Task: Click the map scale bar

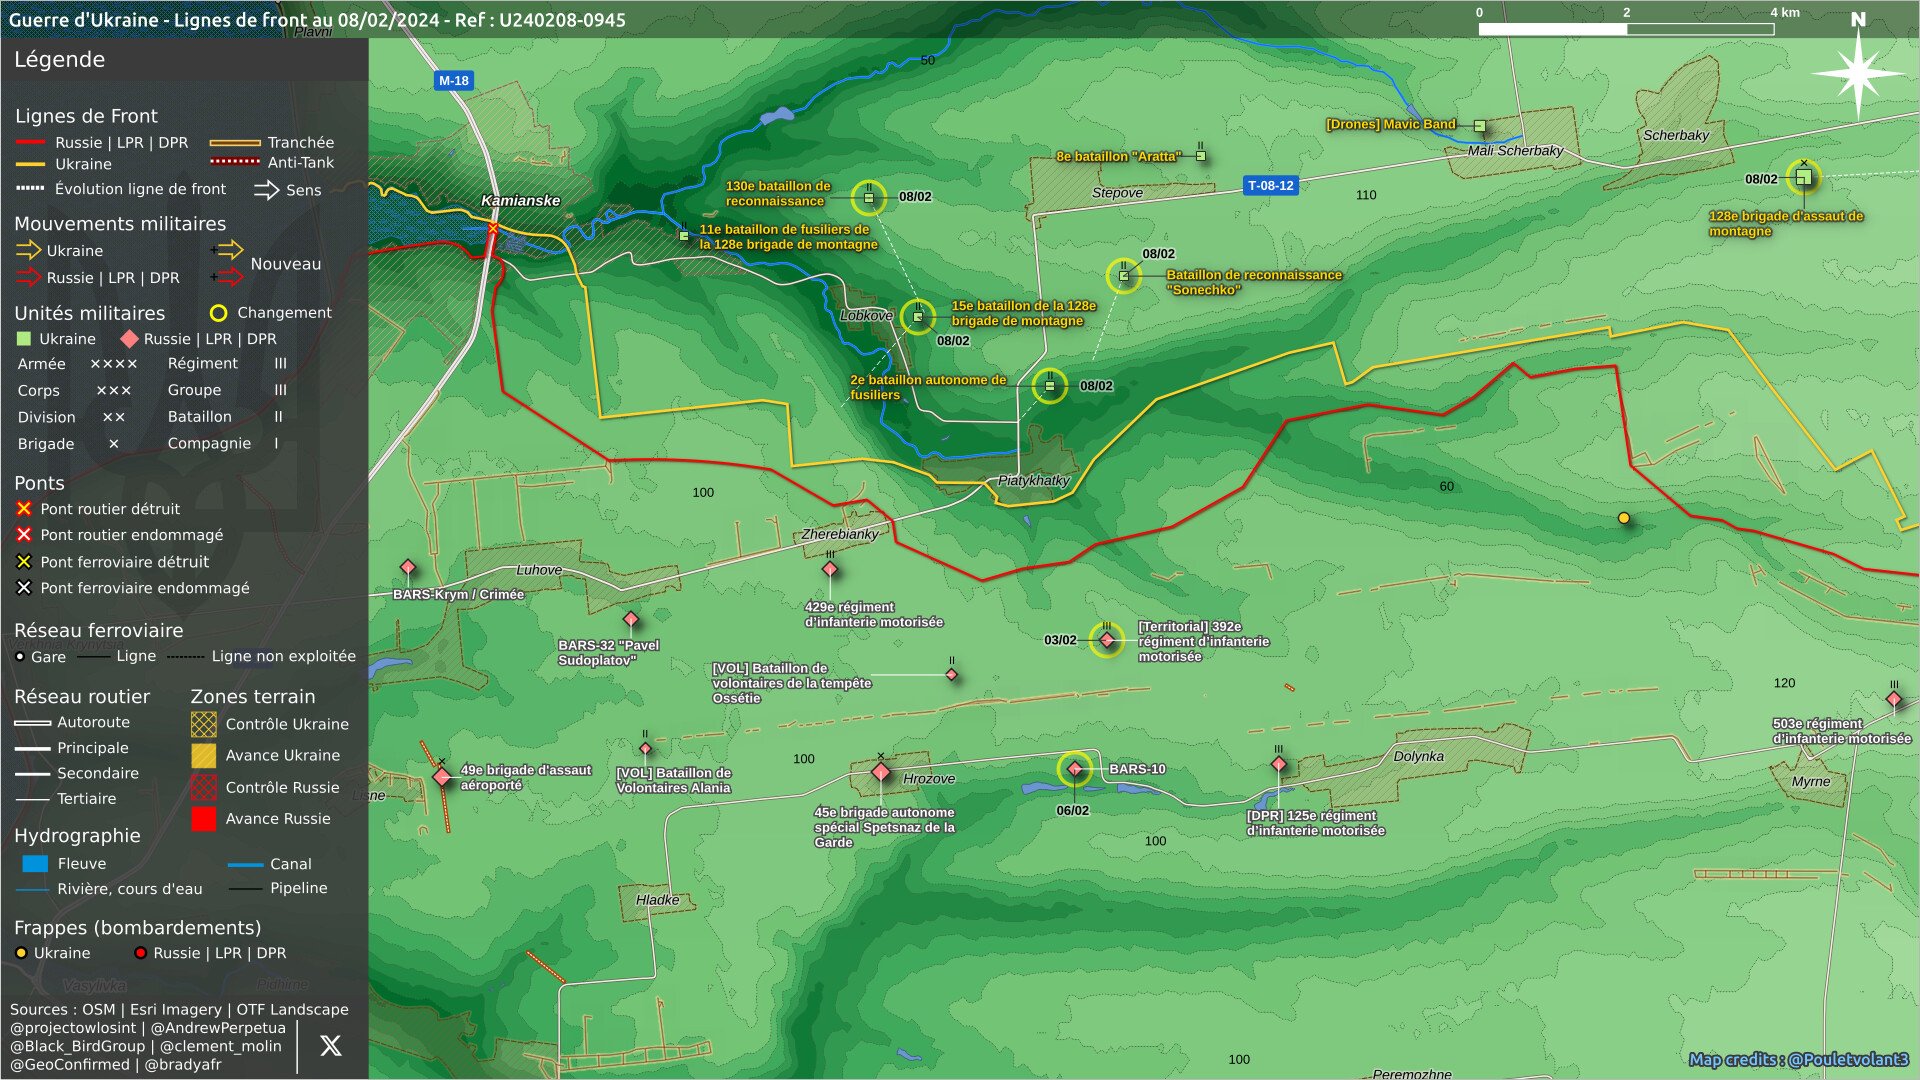Action: 1626,29
